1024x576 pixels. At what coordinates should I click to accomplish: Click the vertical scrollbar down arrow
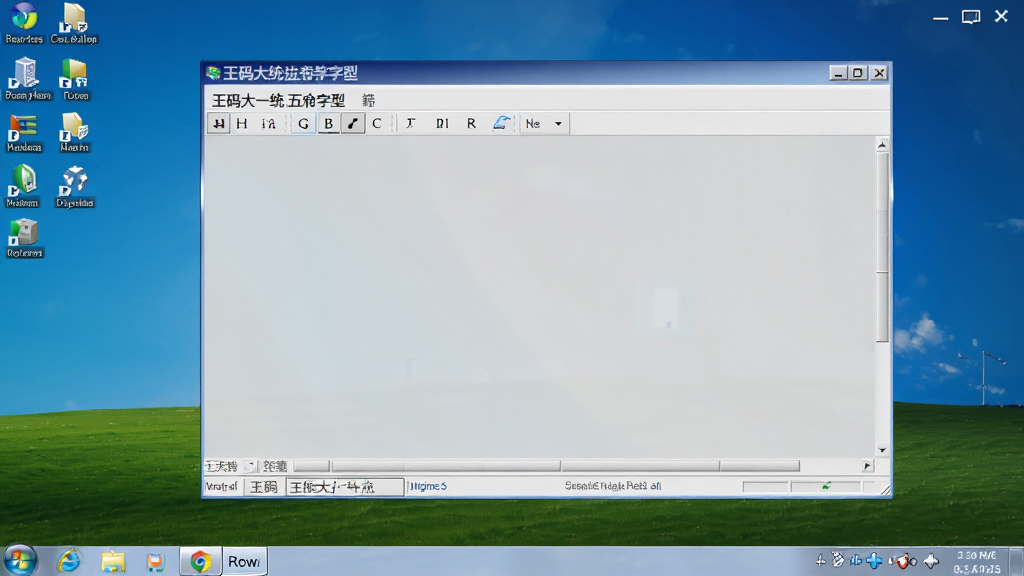pos(882,449)
